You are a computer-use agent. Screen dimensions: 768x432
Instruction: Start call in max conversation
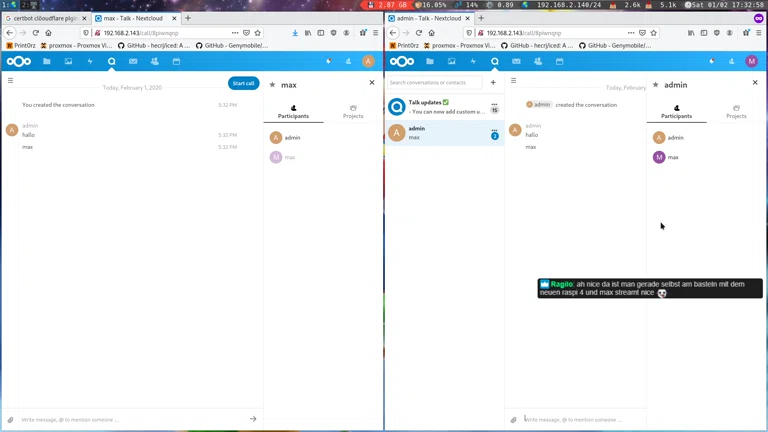243,83
